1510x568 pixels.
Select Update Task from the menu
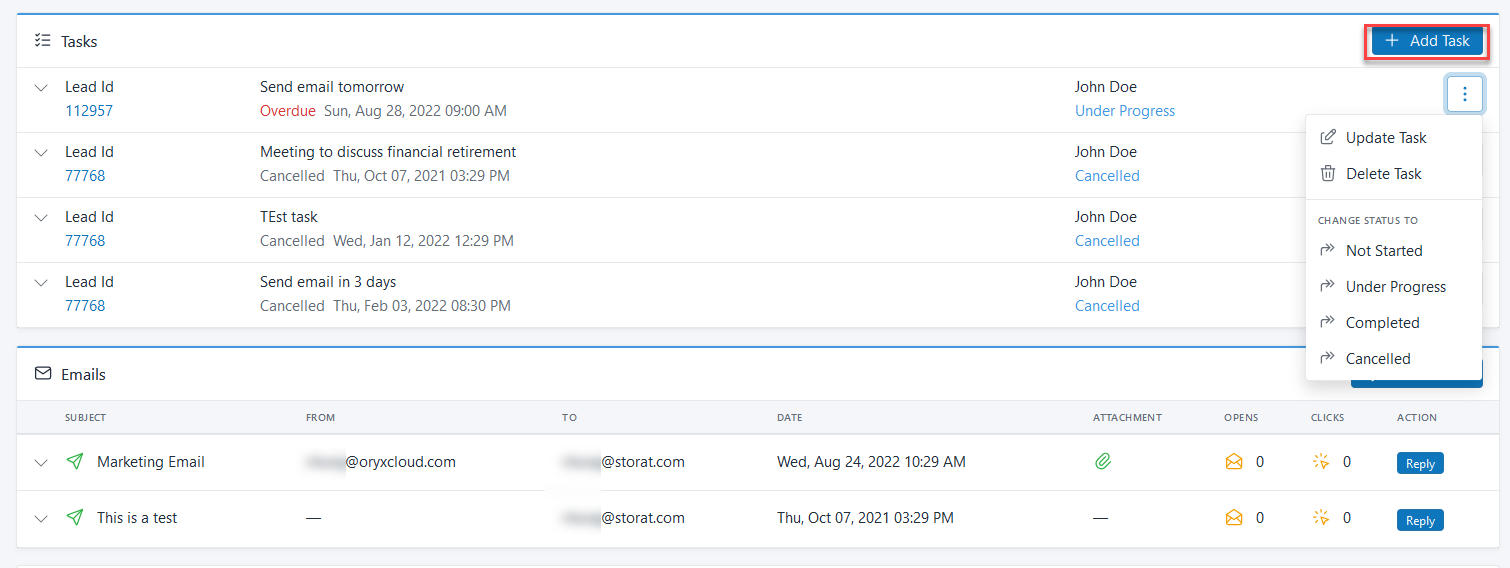click(1385, 138)
